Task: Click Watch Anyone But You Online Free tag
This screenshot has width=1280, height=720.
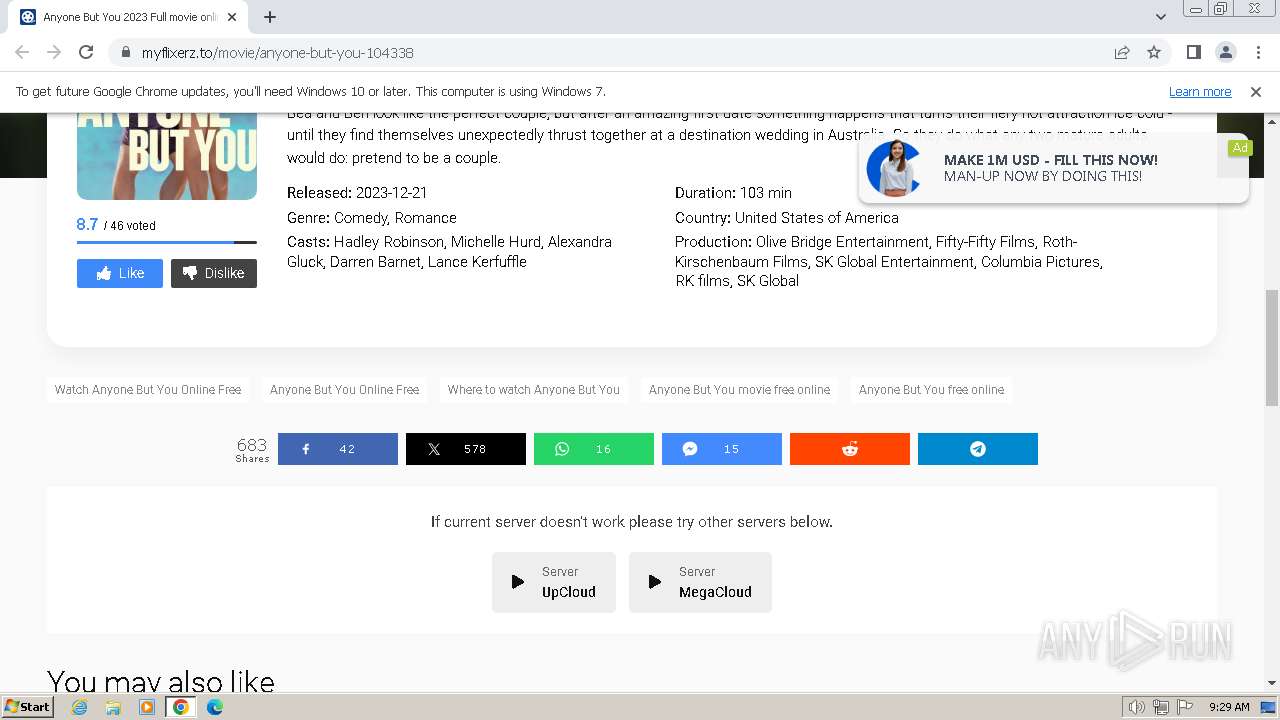Action: tap(148, 390)
